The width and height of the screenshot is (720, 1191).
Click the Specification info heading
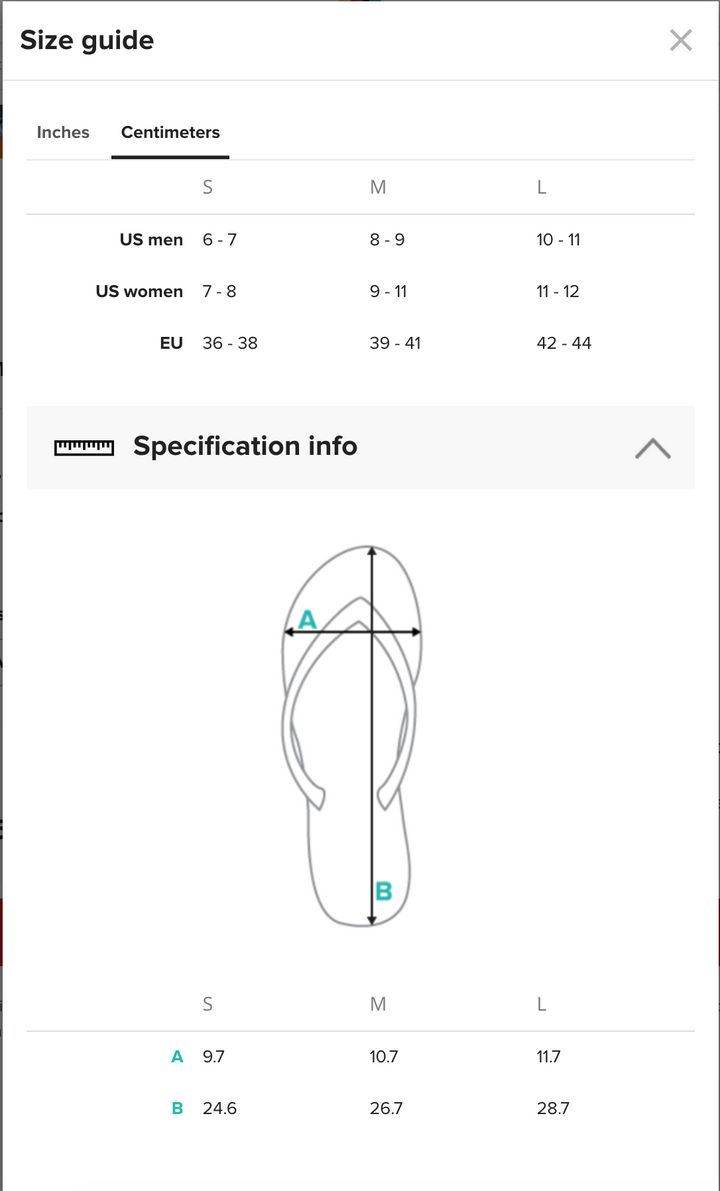click(x=245, y=446)
